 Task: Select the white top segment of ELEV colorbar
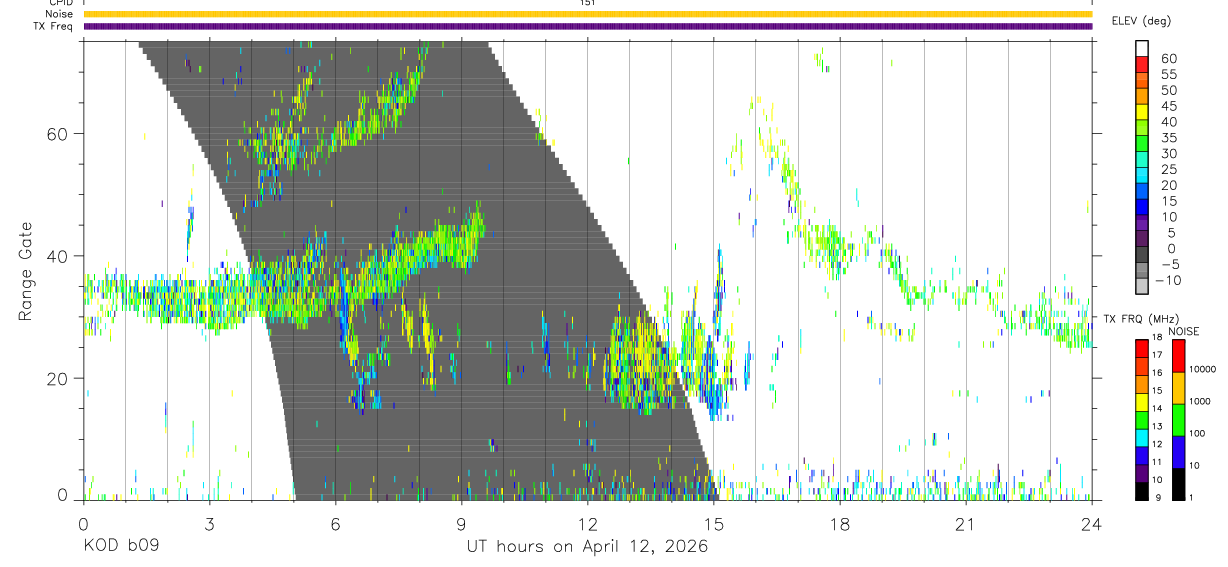[1142, 48]
